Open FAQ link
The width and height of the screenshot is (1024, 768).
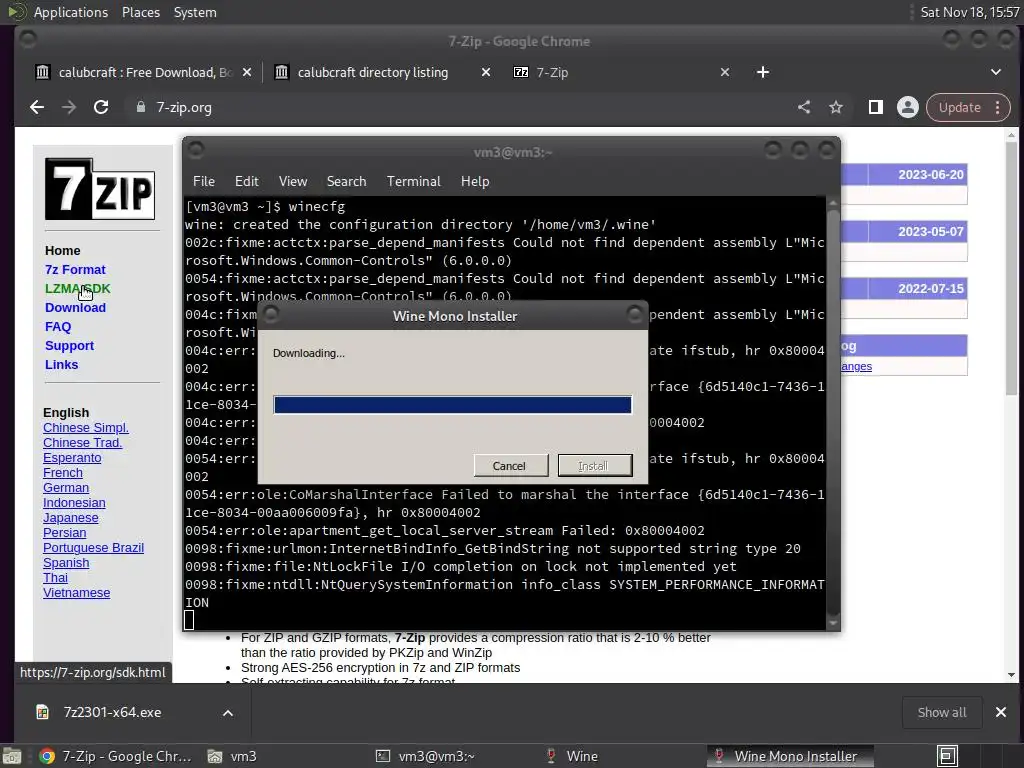57,327
